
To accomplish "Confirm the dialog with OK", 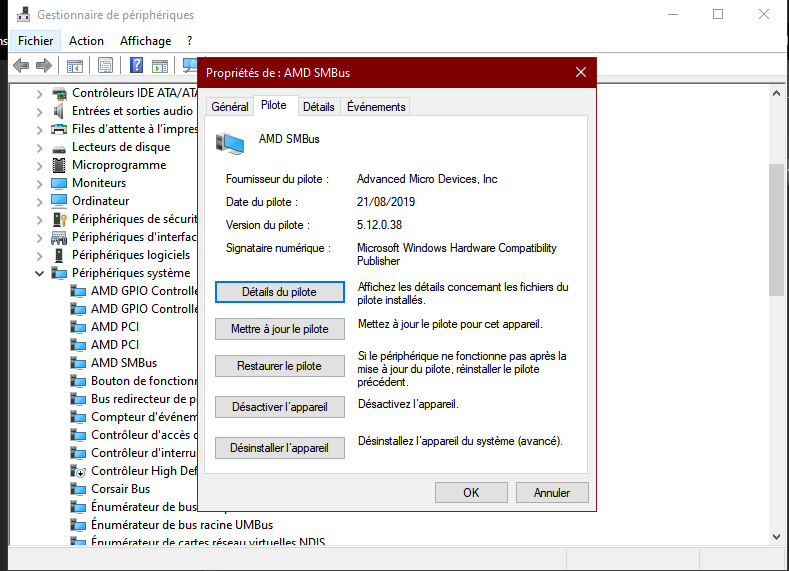I will (x=471, y=493).
